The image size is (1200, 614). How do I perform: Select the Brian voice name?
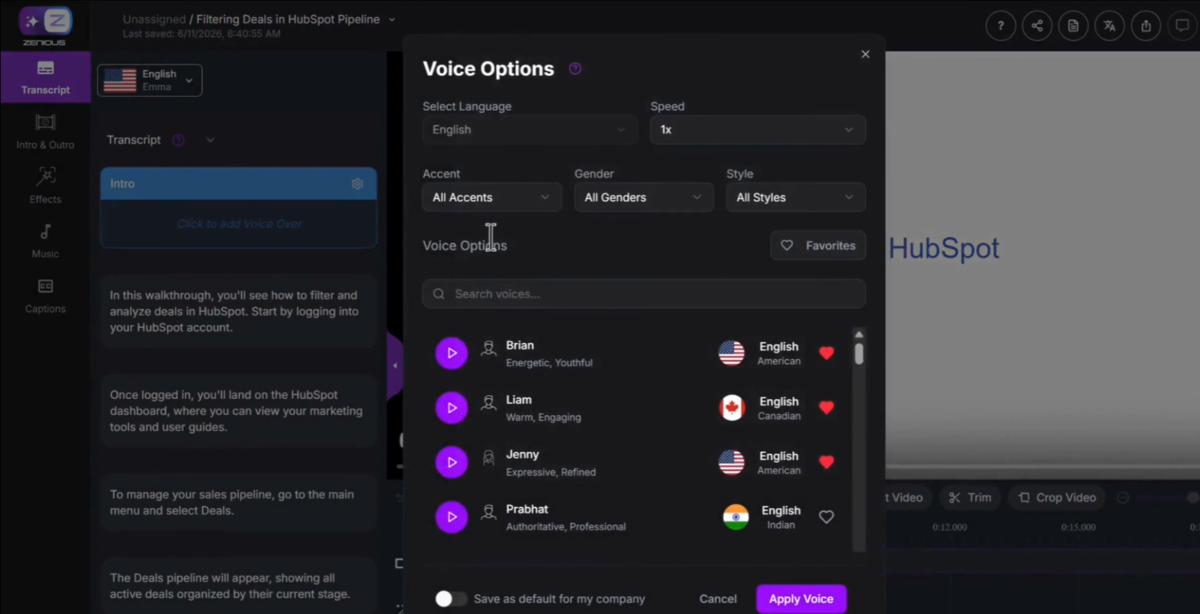[x=520, y=345]
